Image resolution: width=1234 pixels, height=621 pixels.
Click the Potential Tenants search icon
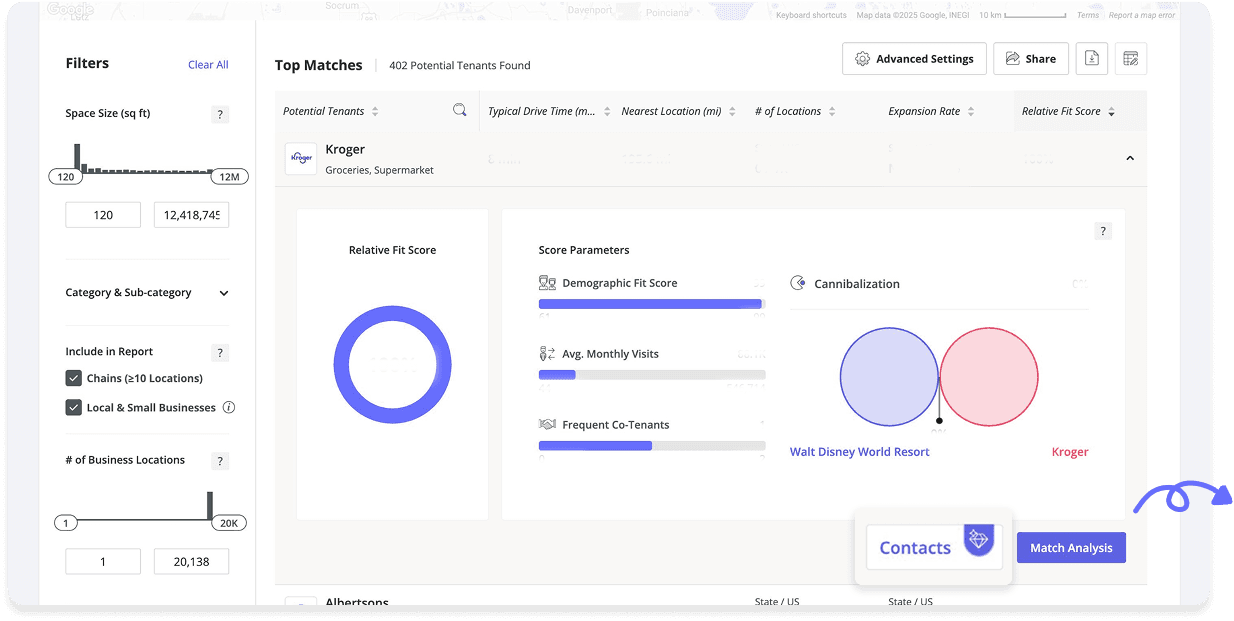(x=460, y=110)
